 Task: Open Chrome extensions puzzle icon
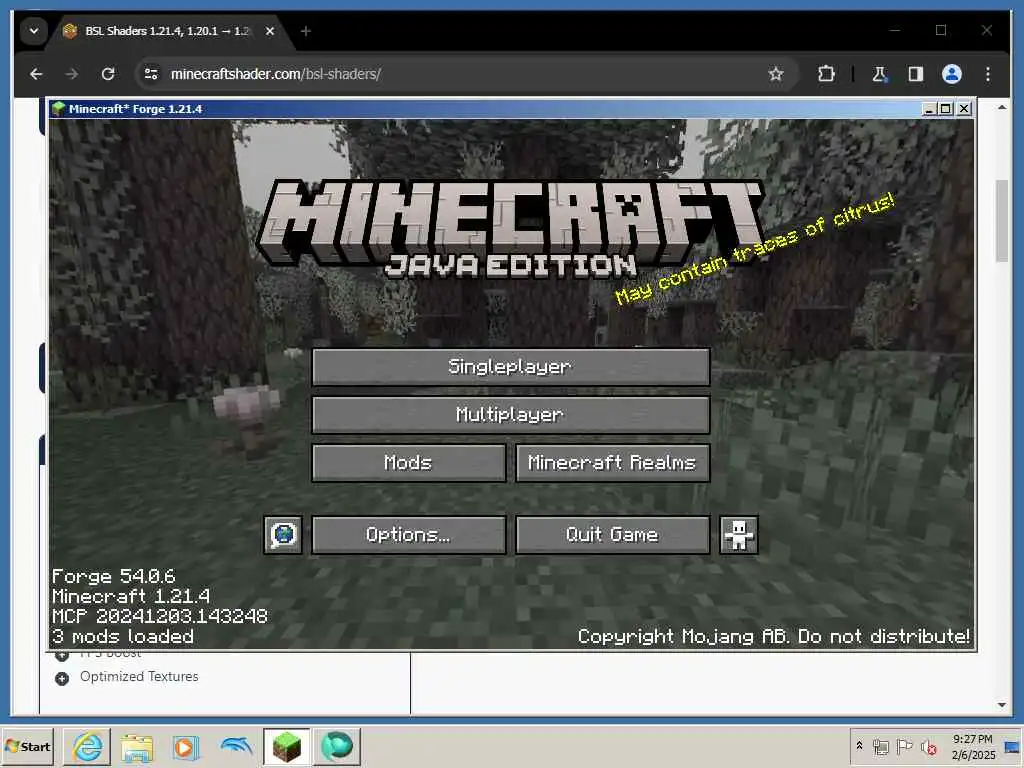[x=826, y=74]
